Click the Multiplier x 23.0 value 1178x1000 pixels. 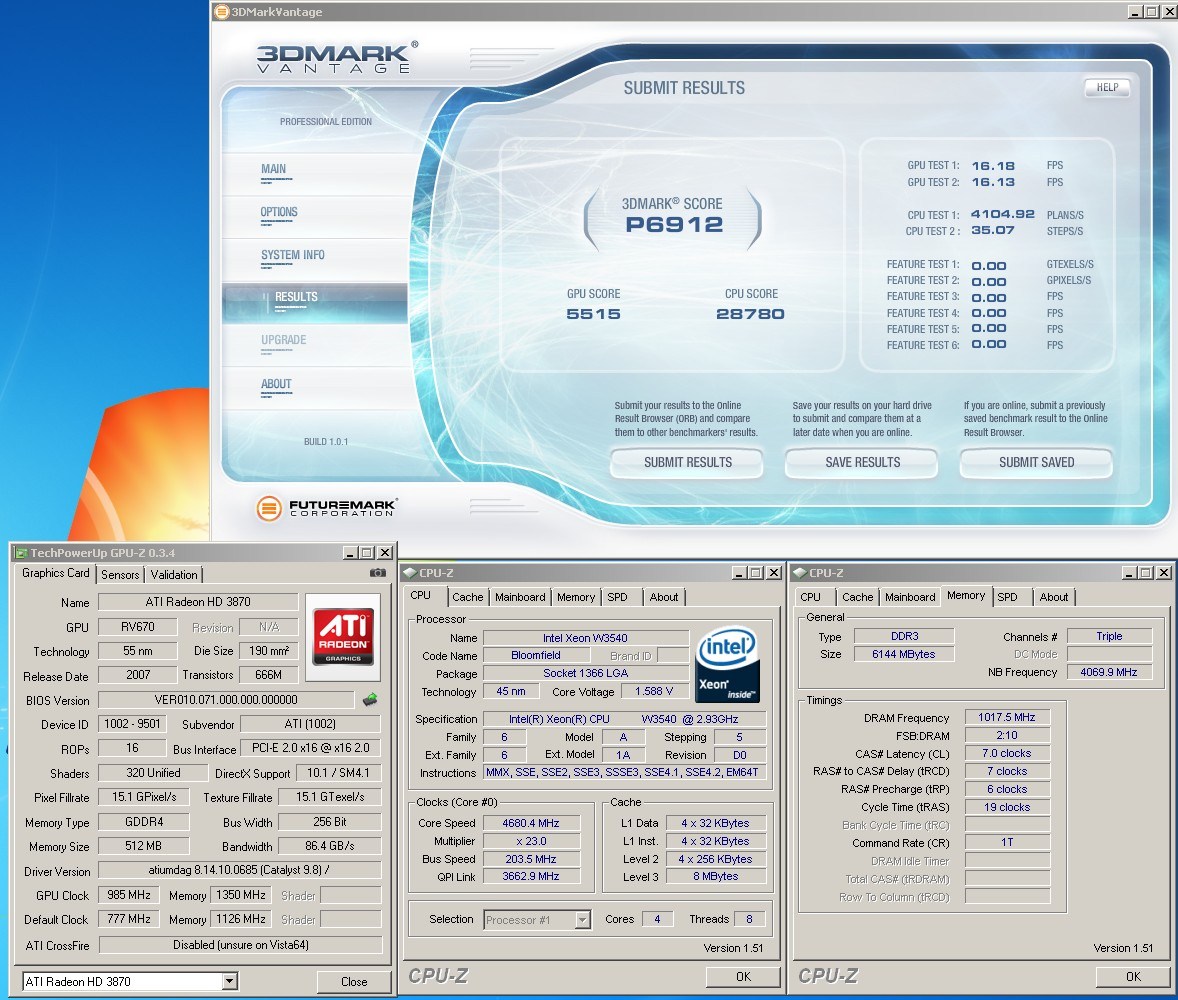pyautogui.click(x=531, y=841)
